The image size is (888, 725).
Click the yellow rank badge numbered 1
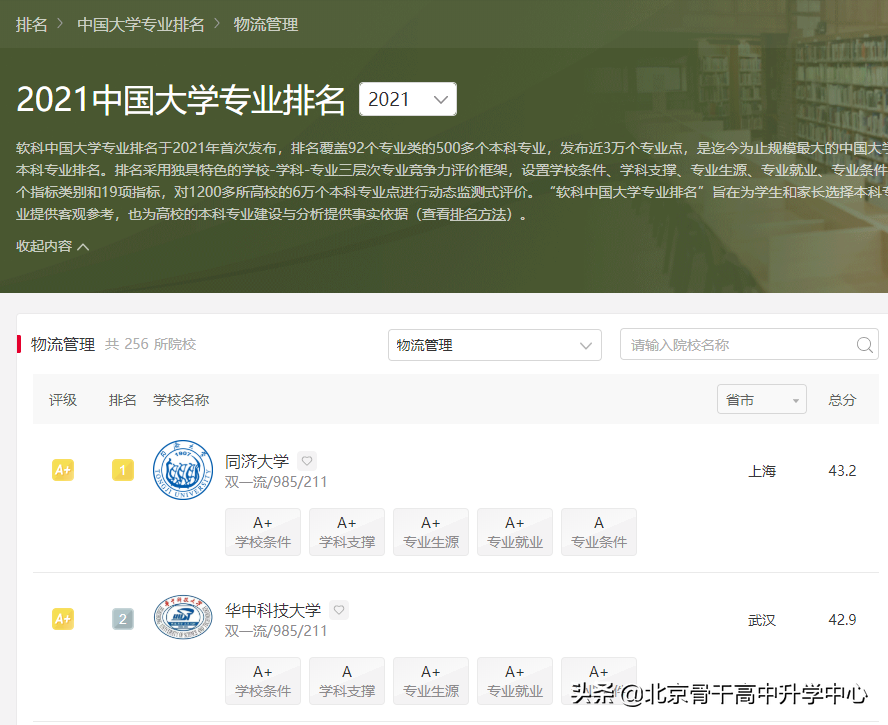(123, 469)
